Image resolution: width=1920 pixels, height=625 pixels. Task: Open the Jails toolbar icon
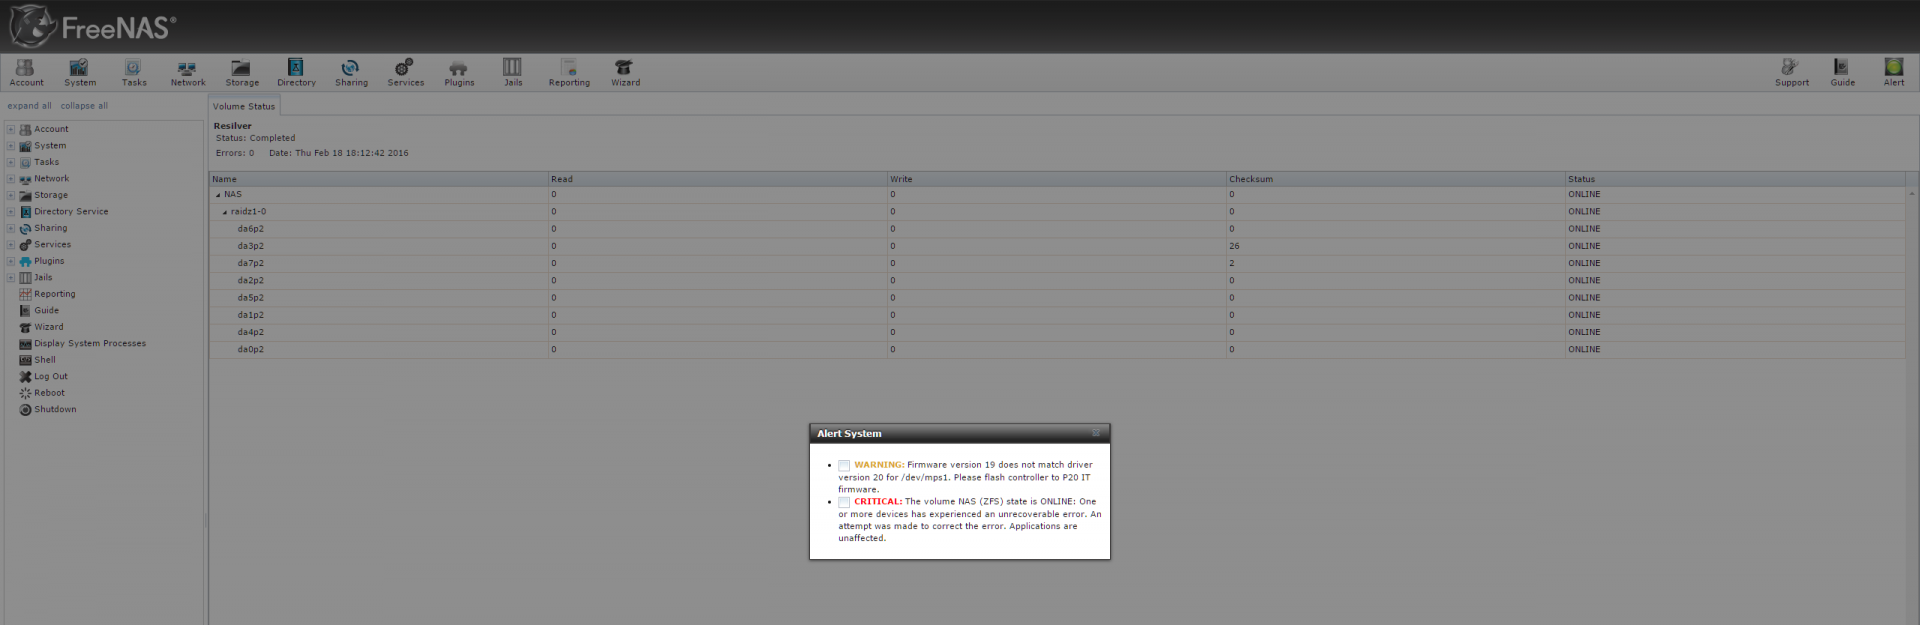513,72
